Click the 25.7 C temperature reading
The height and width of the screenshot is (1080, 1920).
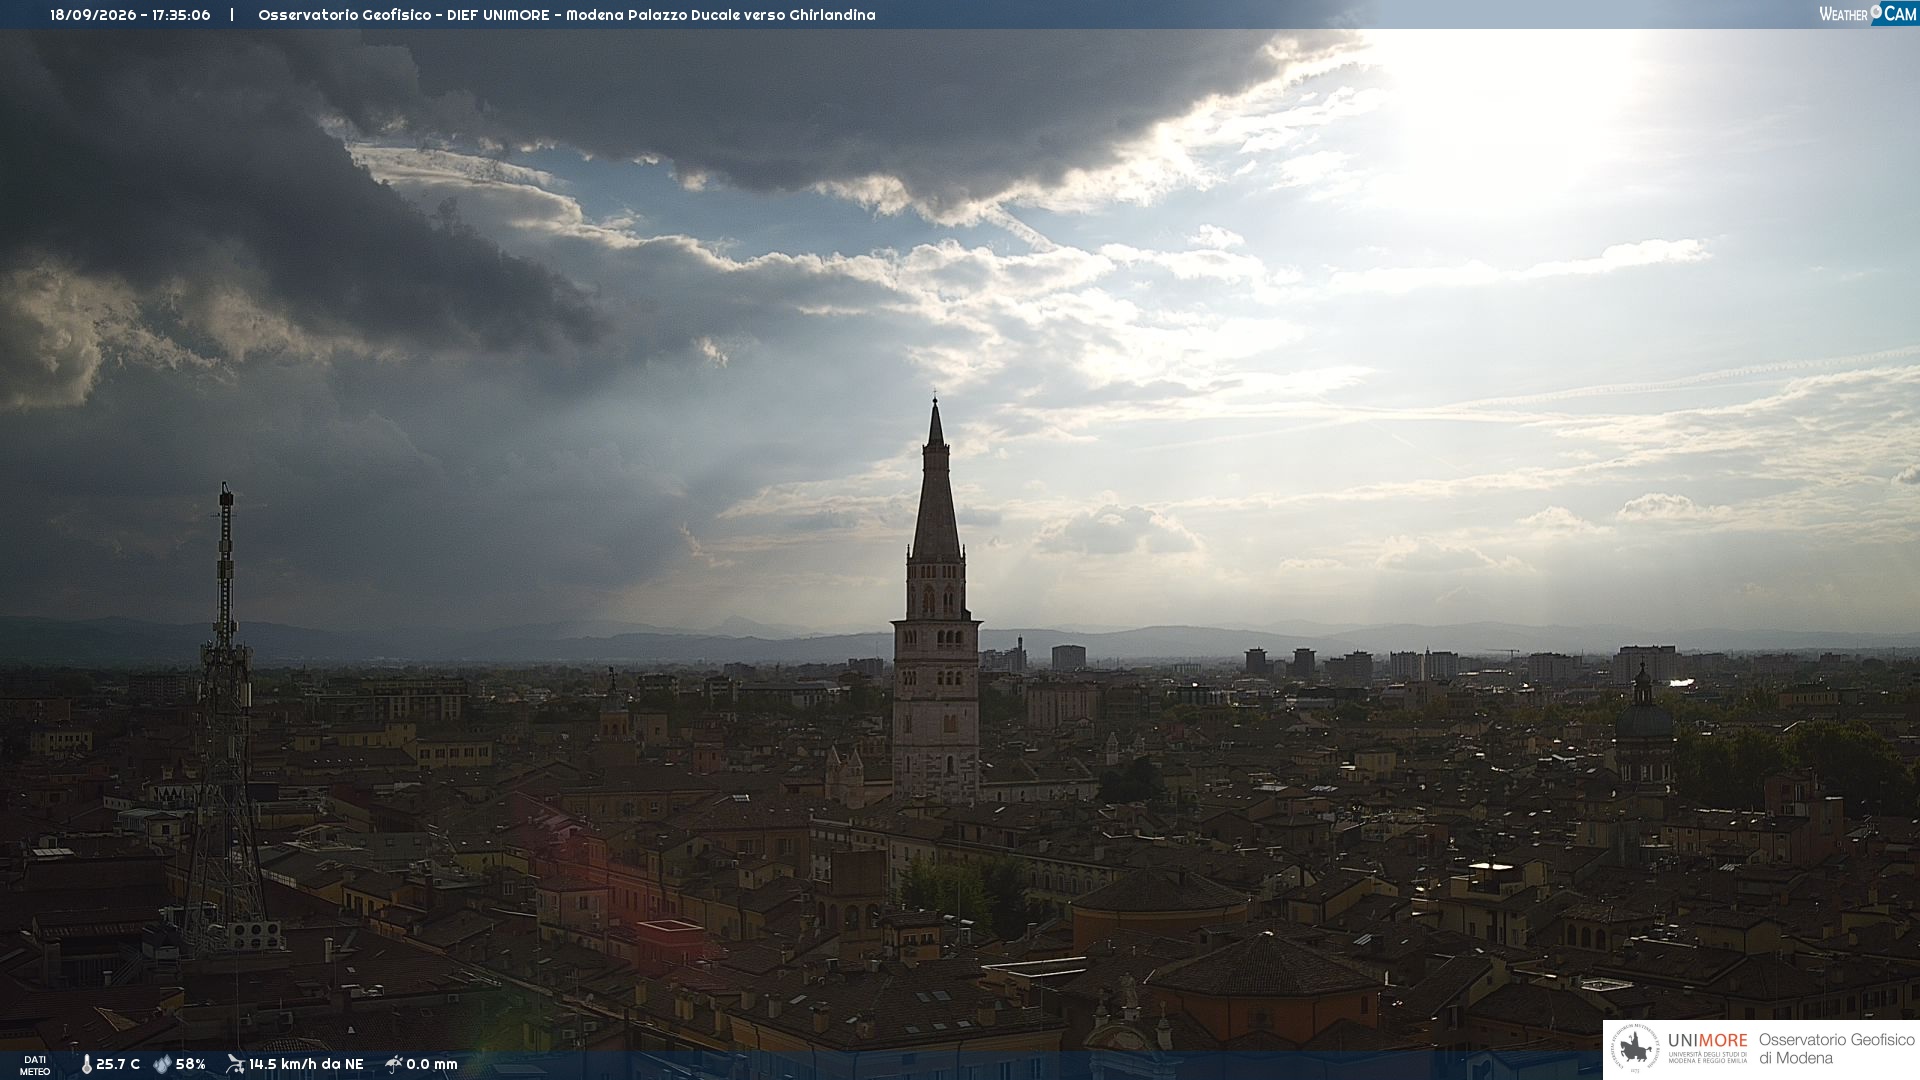pos(118,1064)
